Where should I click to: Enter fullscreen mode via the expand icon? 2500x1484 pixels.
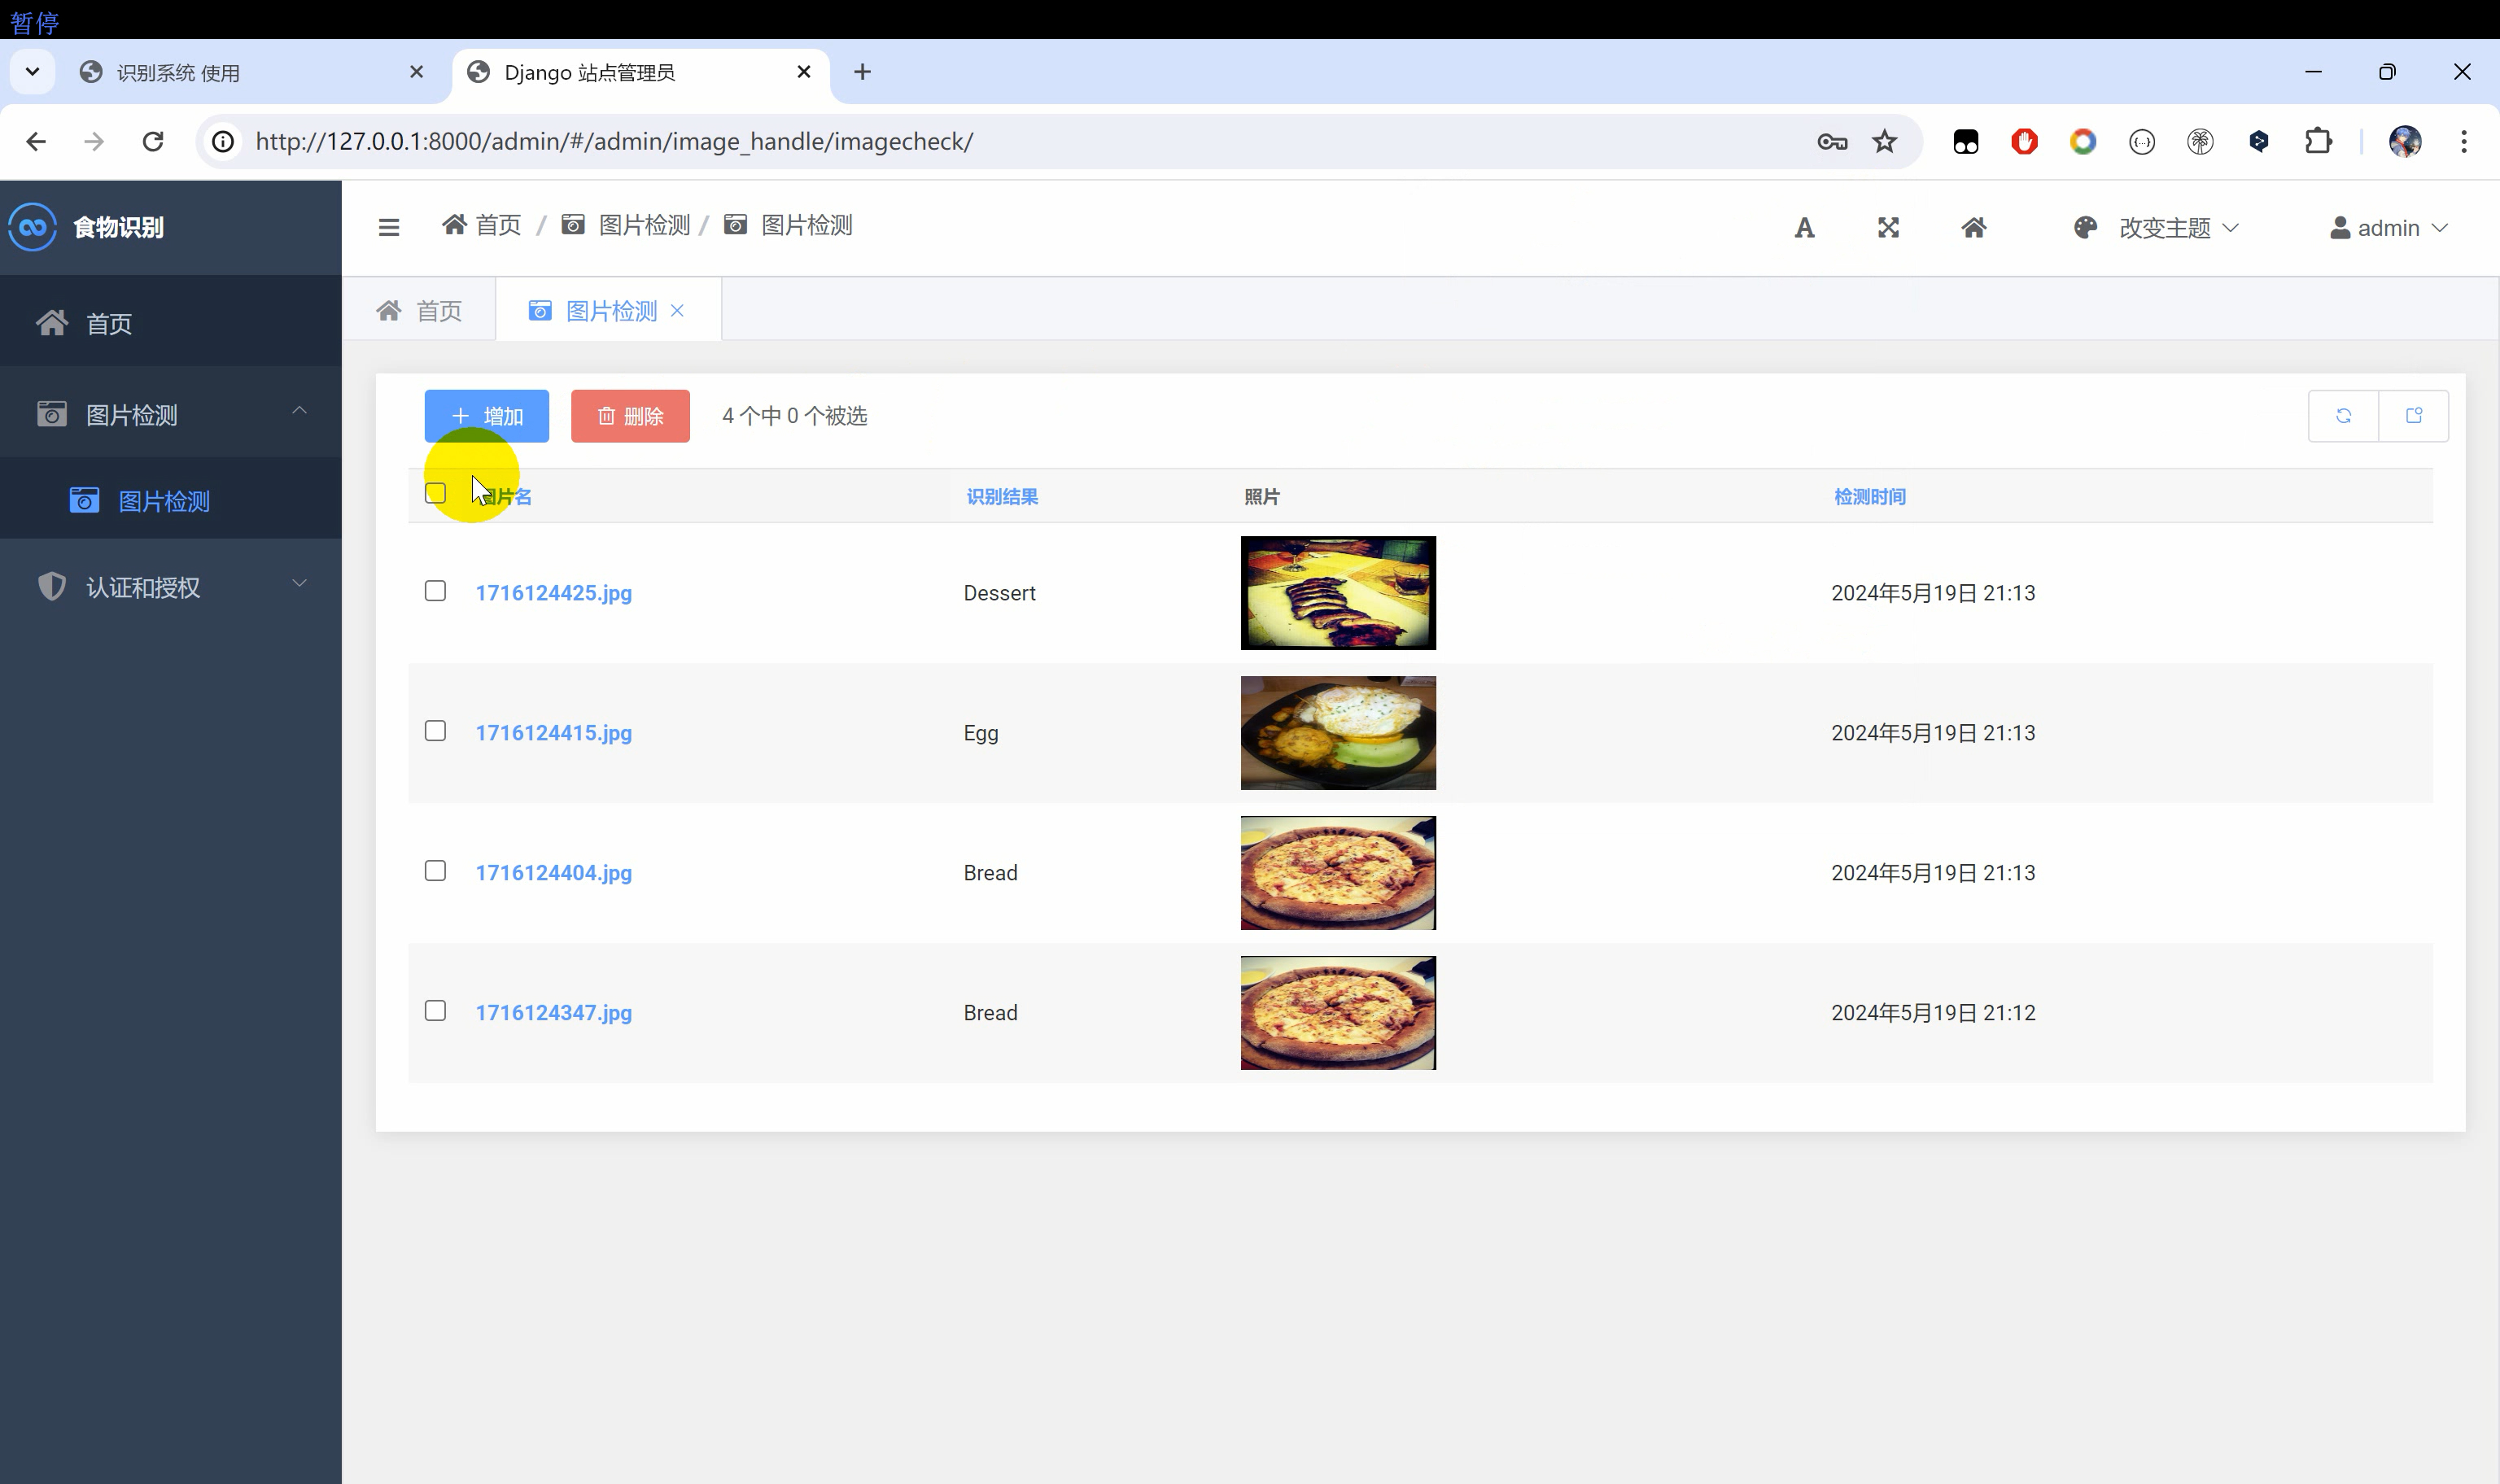(1888, 227)
